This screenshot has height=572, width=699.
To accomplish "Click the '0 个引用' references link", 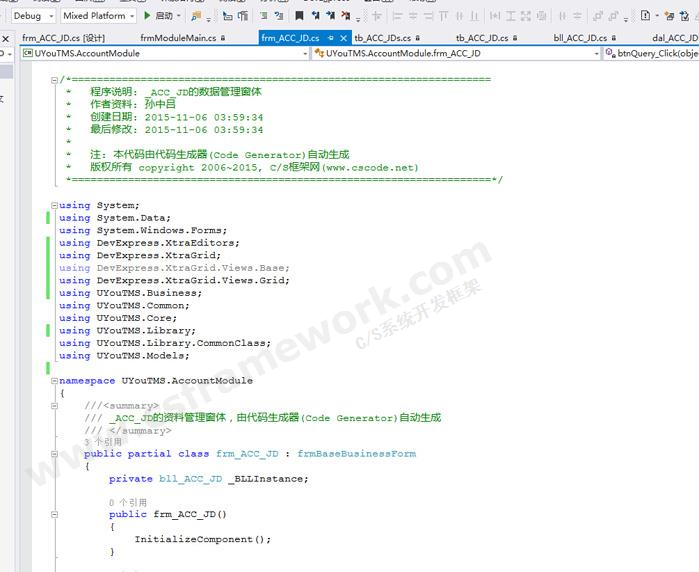I will [x=127, y=502].
